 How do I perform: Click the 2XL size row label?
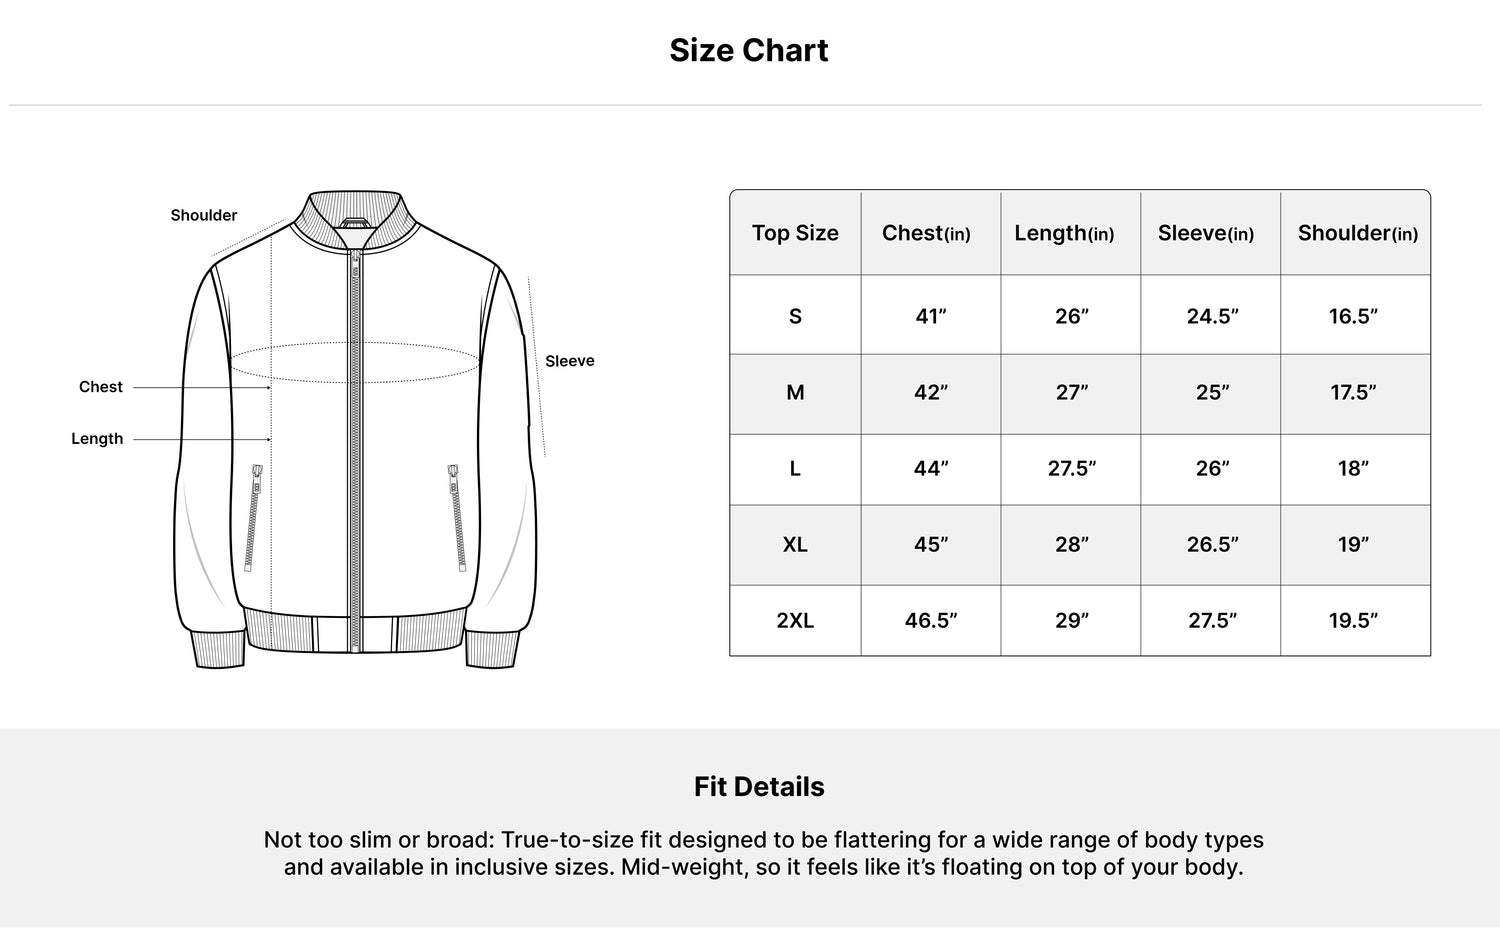tap(795, 620)
